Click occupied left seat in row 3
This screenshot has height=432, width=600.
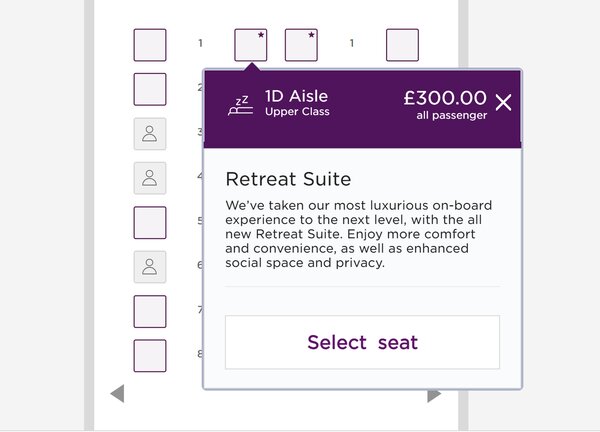150,134
